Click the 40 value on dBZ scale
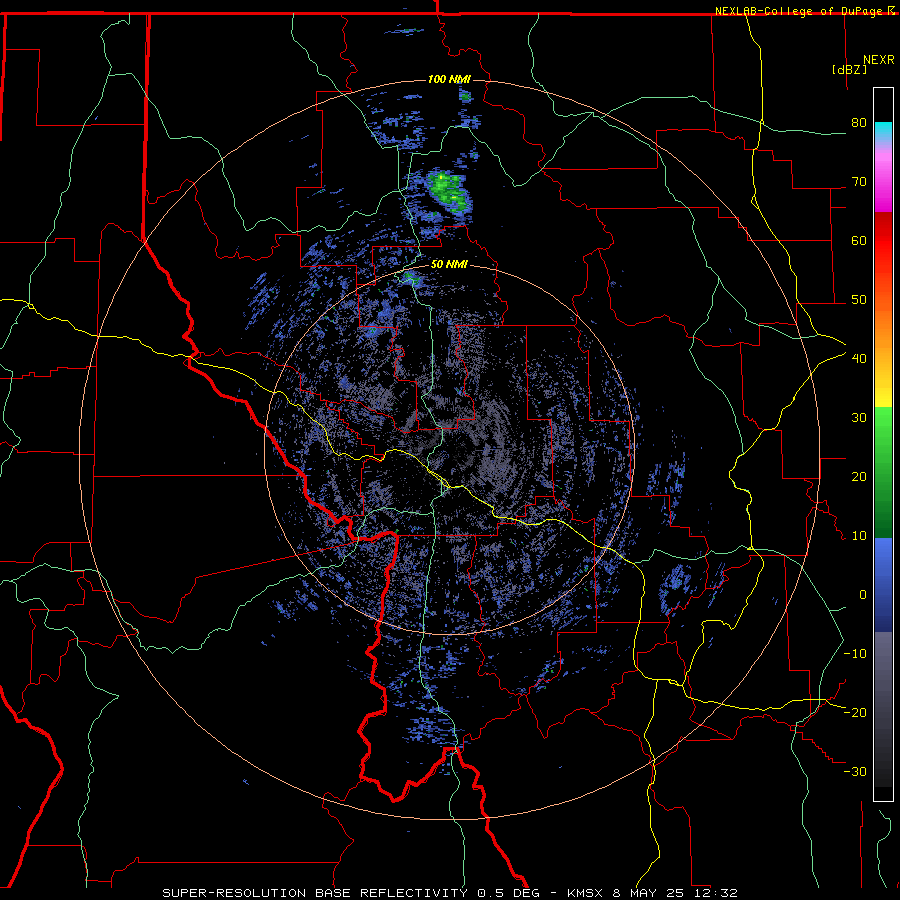This screenshot has height=900, width=900. [859, 359]
